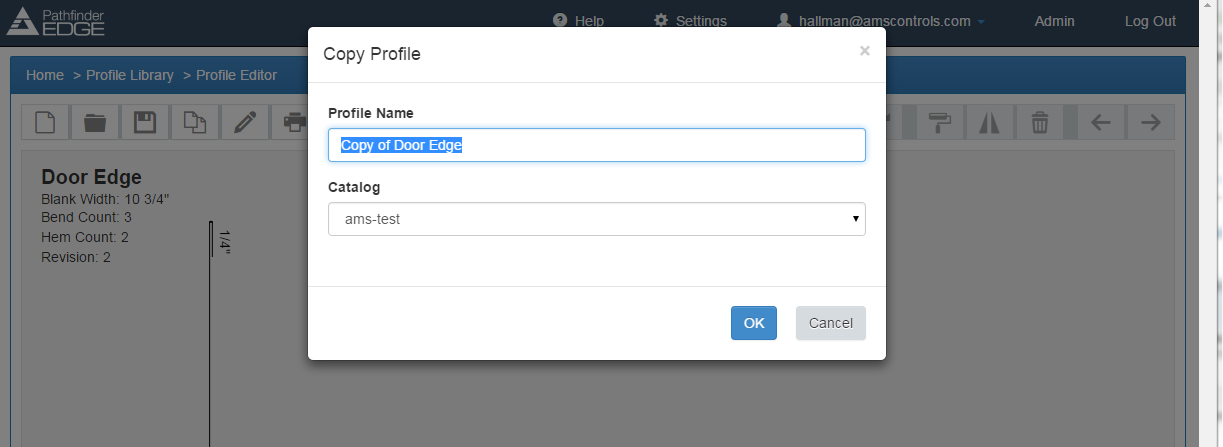Close the Copy Profile dialog with X
The height and width of the screenshot is (447, 1223).
(865, 51)
